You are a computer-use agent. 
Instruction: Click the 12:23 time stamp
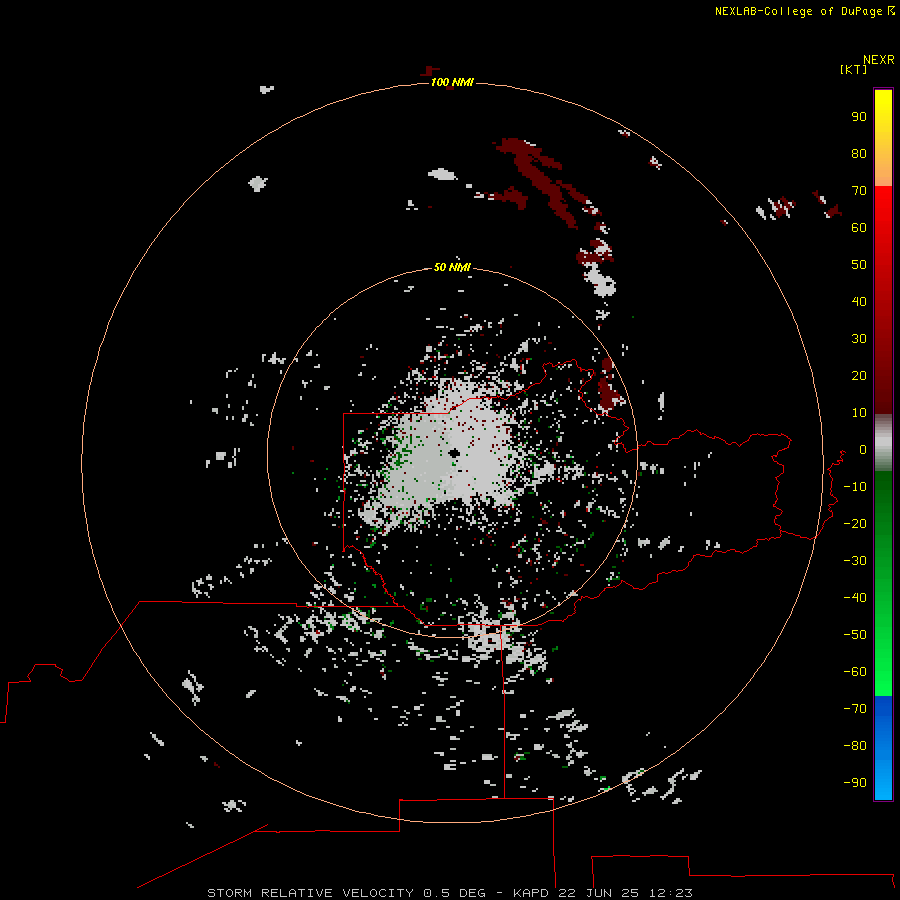point(670,893)
